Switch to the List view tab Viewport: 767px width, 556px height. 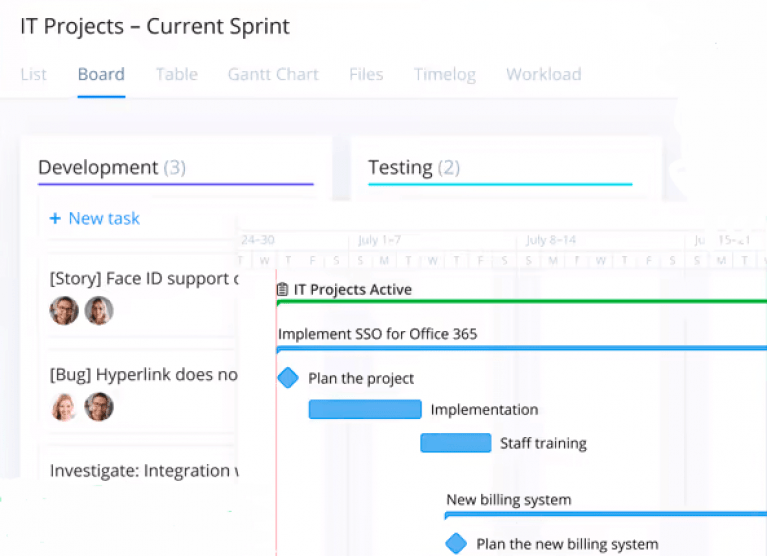pos(33,75)
